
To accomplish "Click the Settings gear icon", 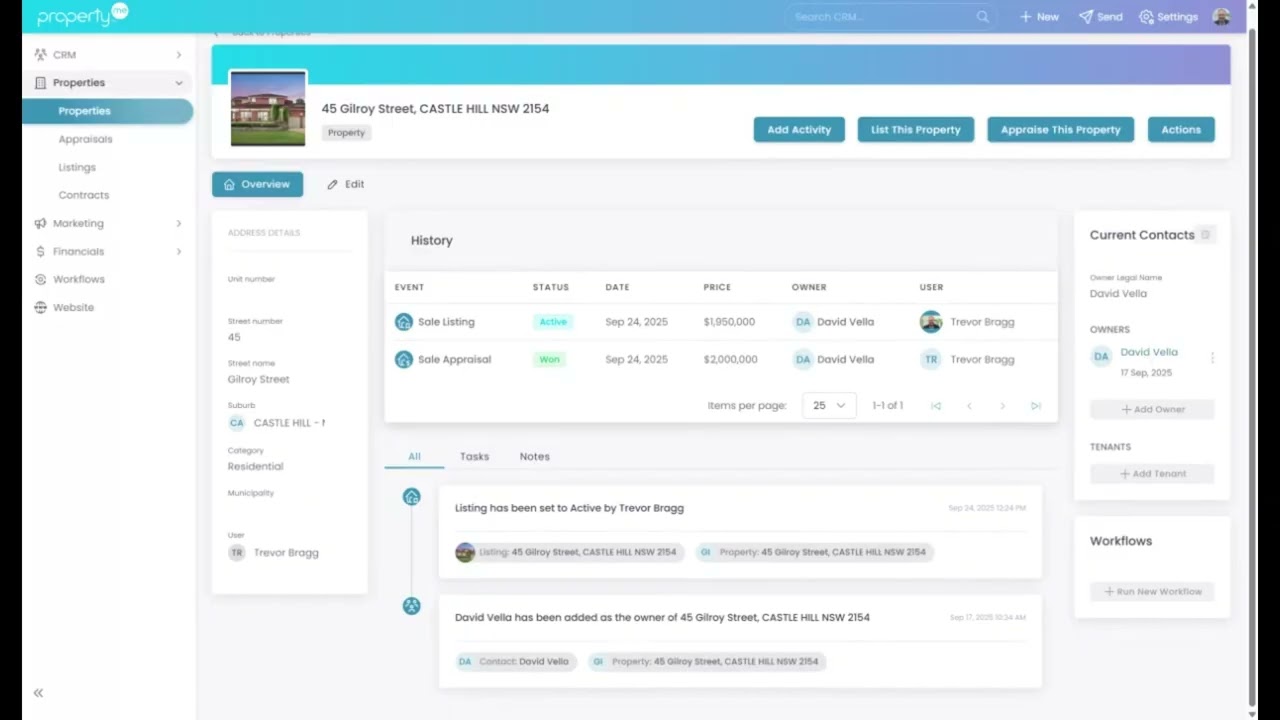I will (1146, 17).
